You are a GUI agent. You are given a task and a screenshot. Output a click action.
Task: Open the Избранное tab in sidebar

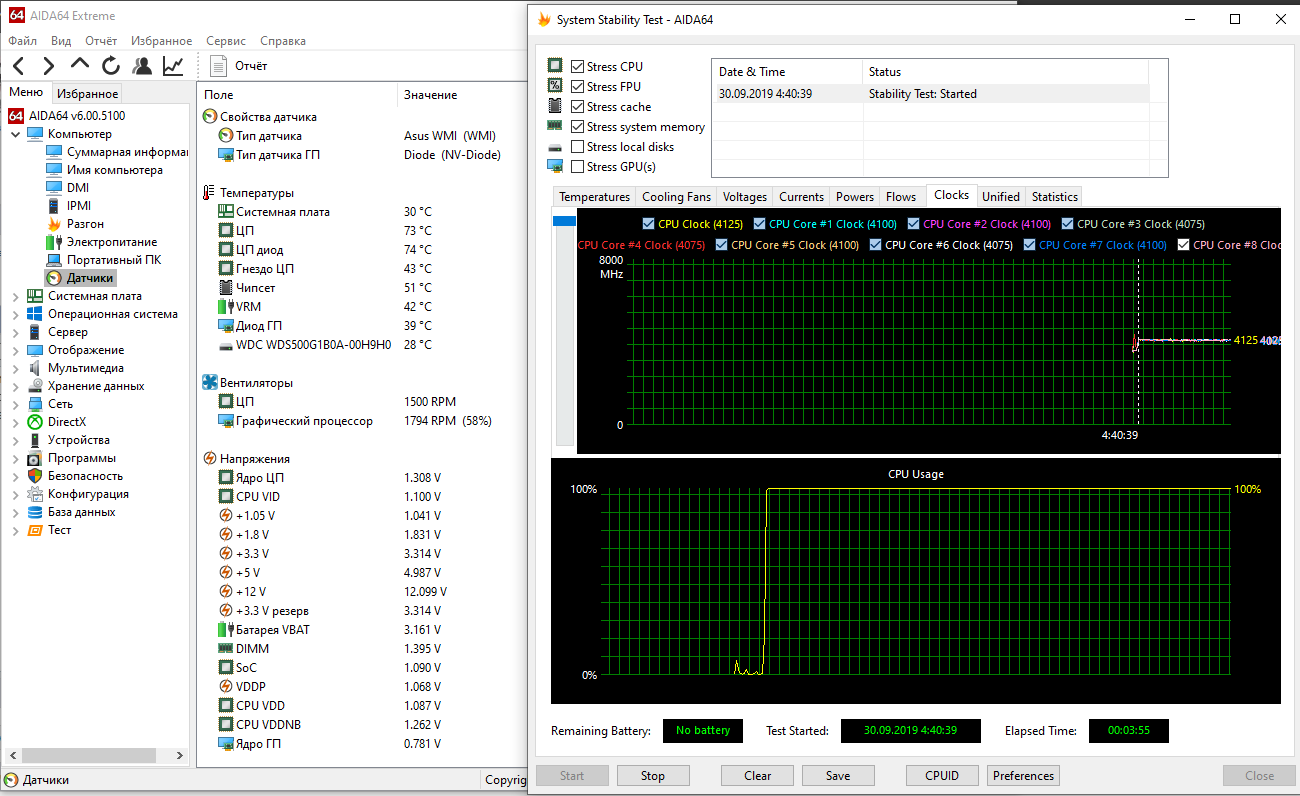coord(87,94)
